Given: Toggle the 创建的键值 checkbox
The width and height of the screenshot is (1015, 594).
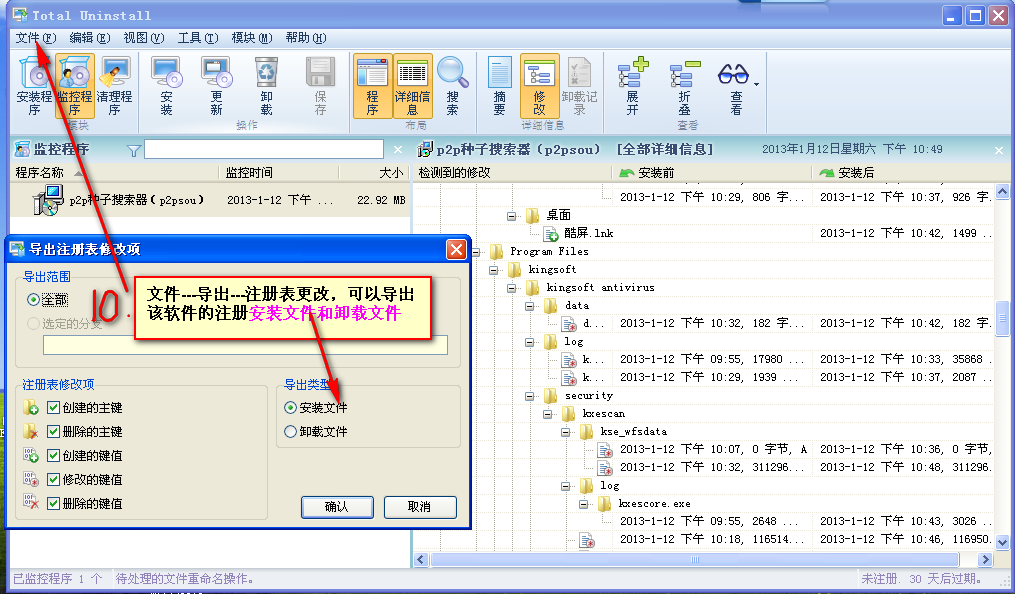Looking at the screenshot, I should pos(54,456).
